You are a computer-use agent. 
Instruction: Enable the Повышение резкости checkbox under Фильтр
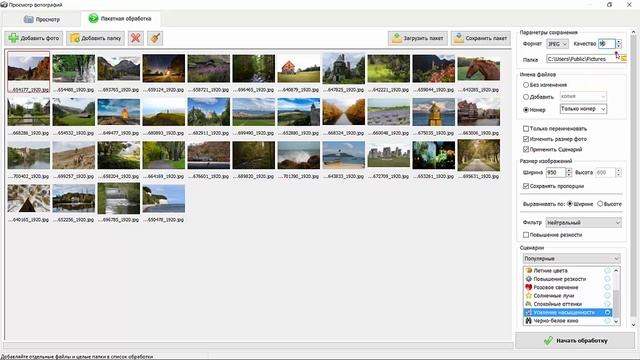point(526,235)
